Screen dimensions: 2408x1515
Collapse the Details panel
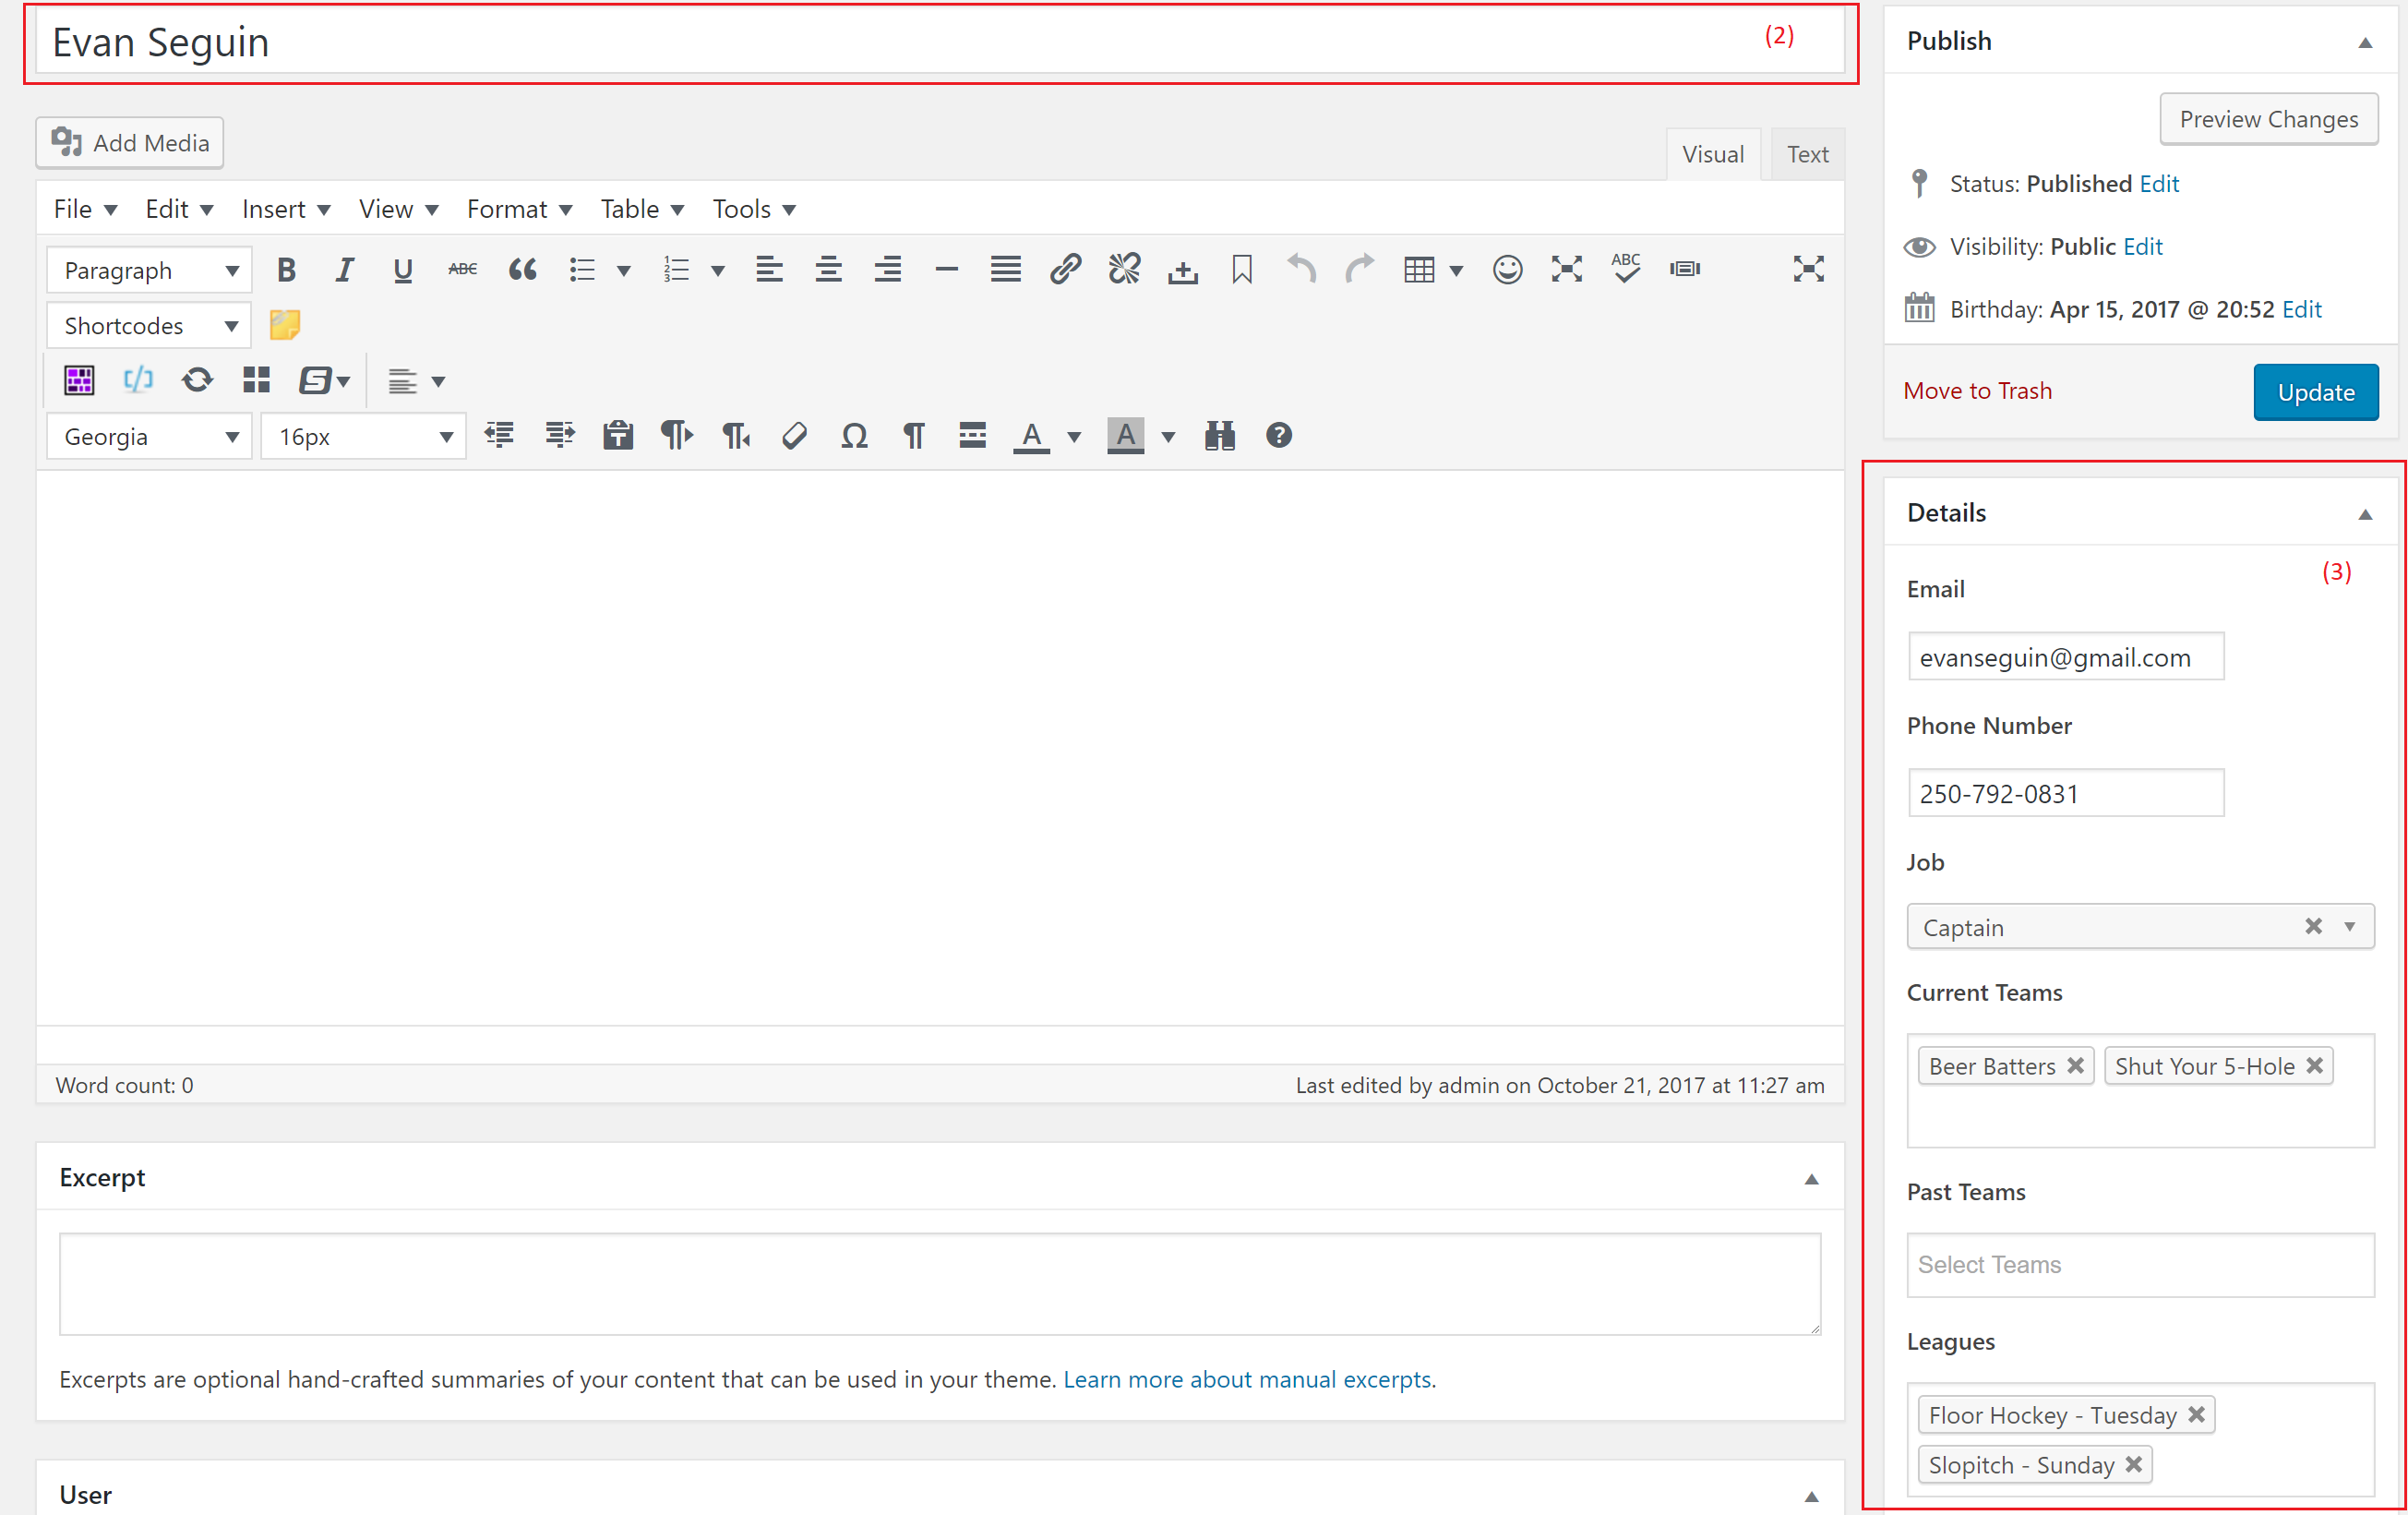[x=2365, y=514]
